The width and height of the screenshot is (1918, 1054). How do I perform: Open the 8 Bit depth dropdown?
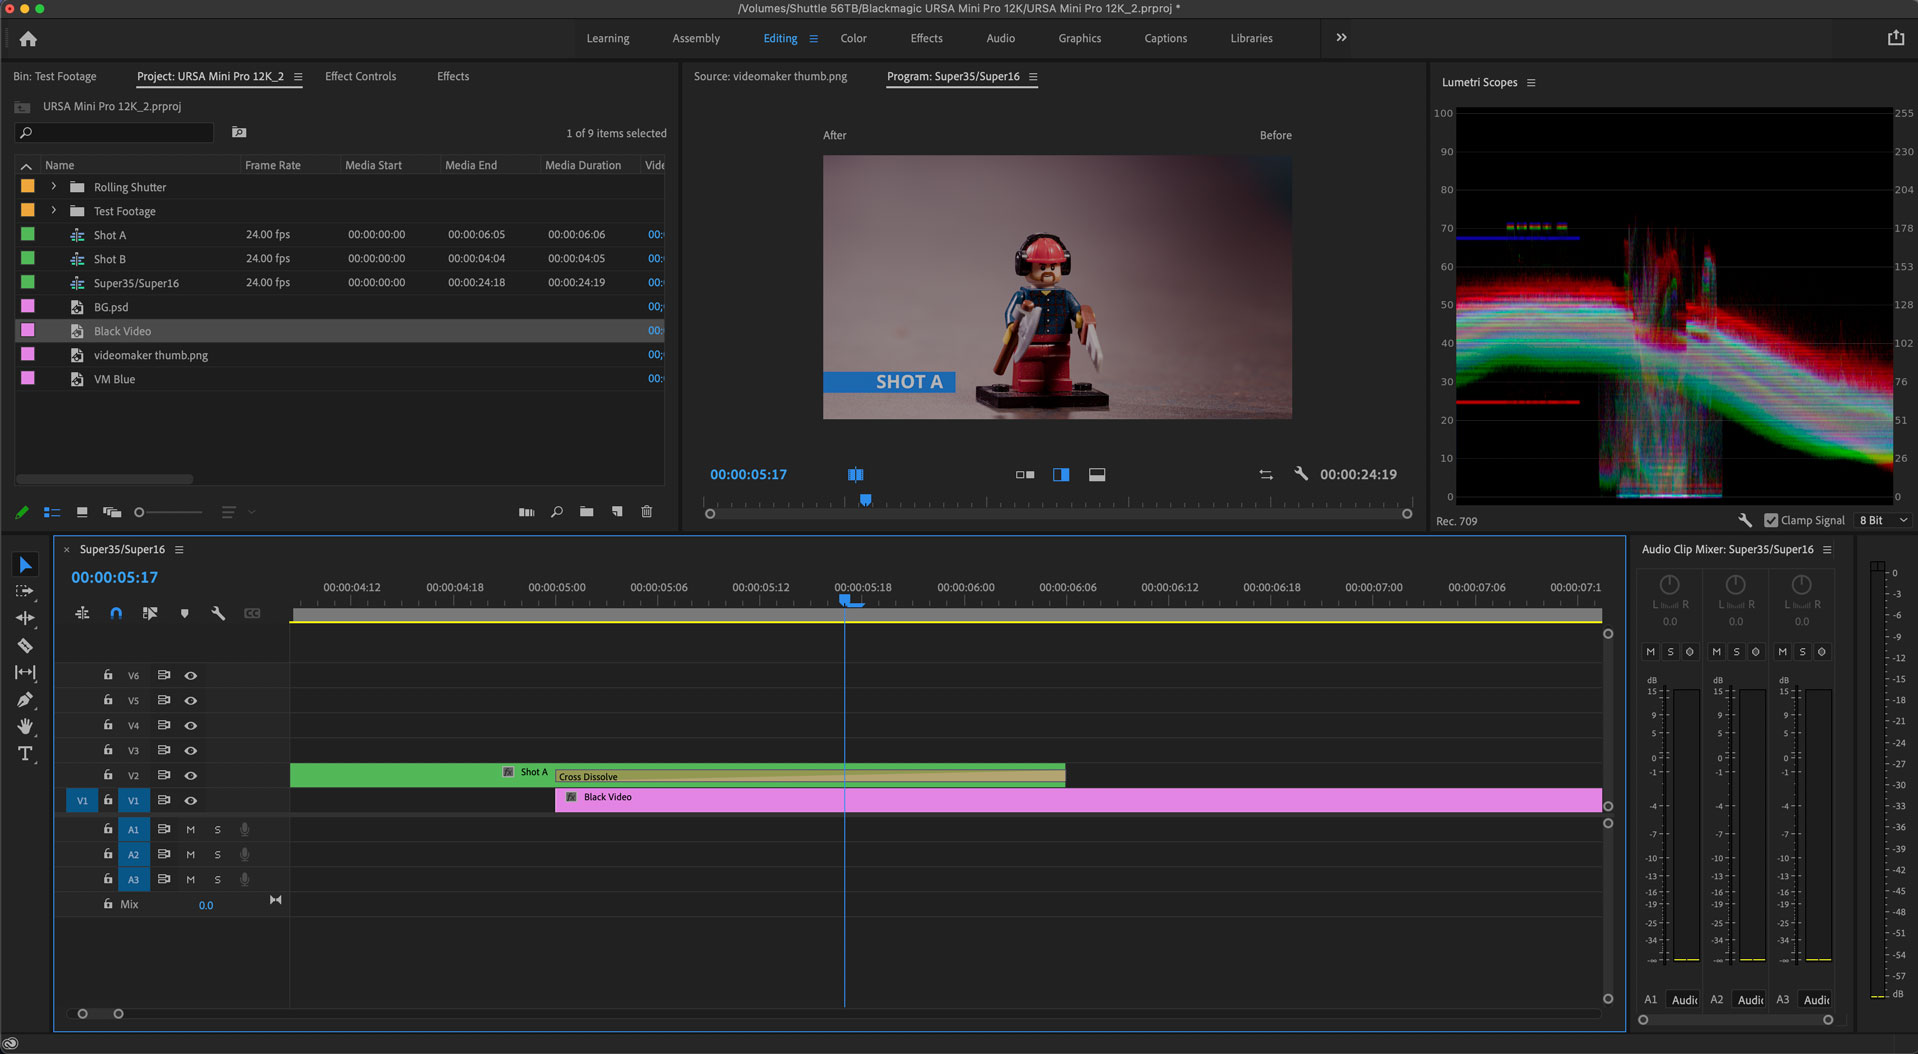[x=1881, y=520]
